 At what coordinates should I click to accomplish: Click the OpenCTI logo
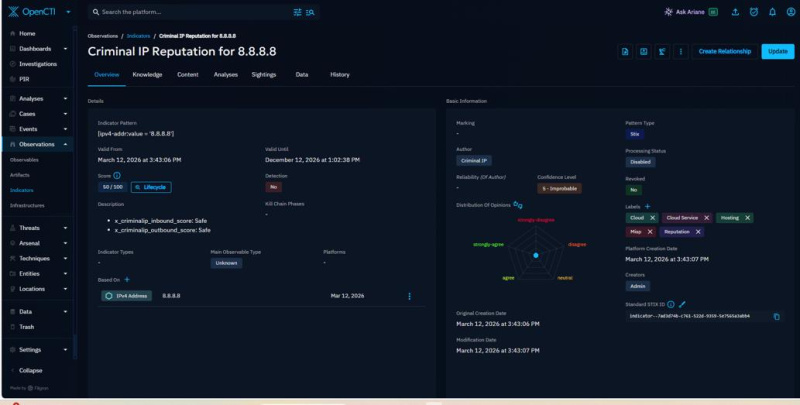(x=32, y=12)
